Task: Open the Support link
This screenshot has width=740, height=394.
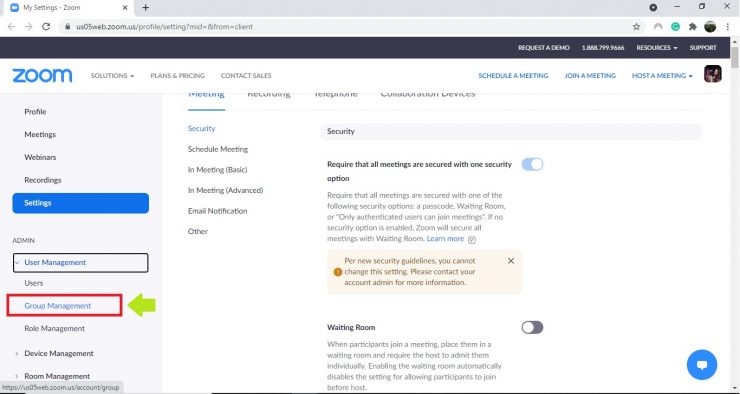Action: pos(703,48)
